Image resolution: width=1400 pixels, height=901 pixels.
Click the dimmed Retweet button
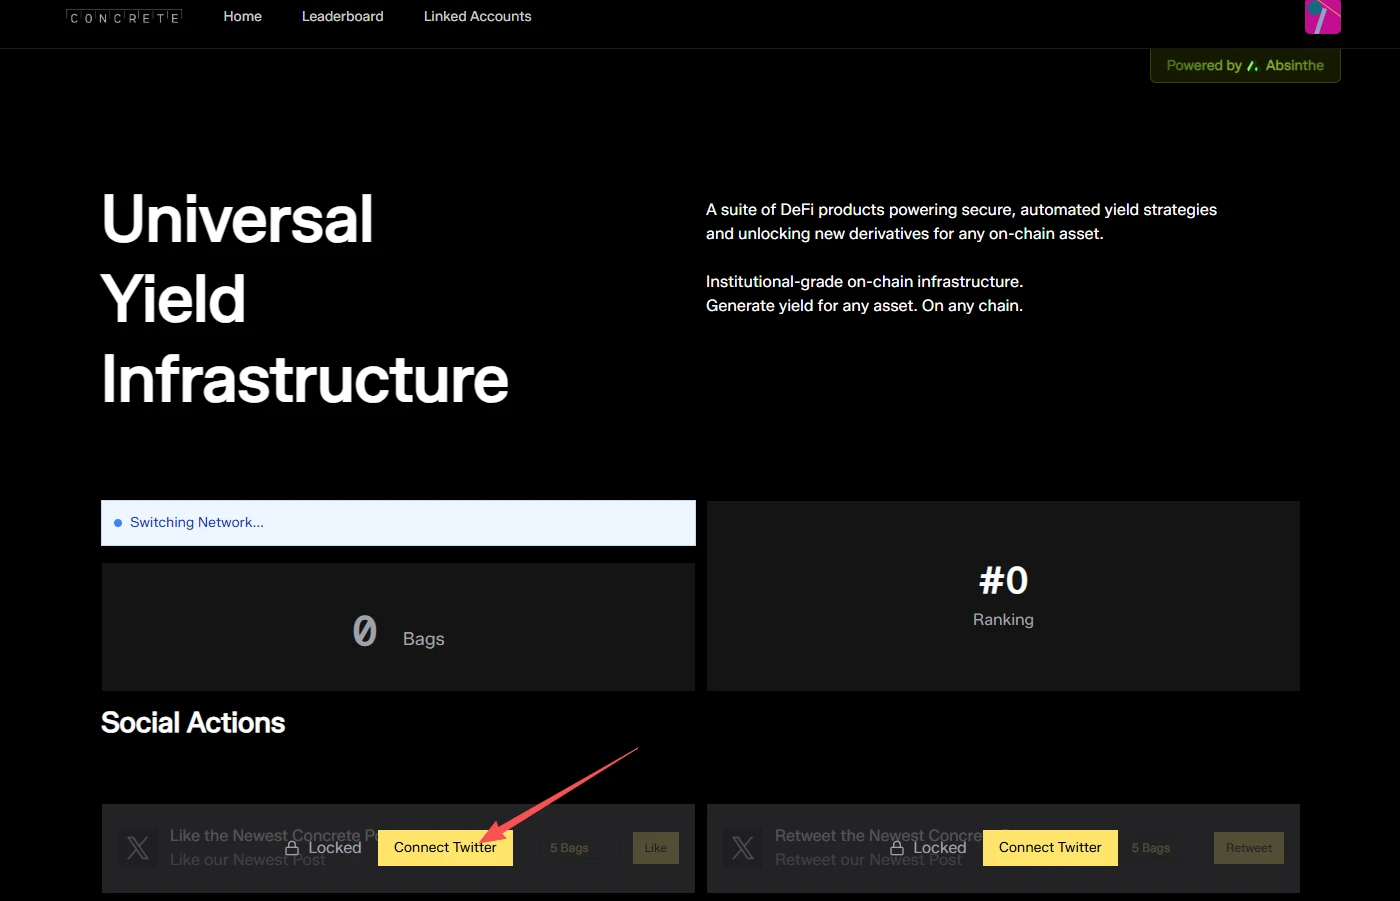[1249, 848]
